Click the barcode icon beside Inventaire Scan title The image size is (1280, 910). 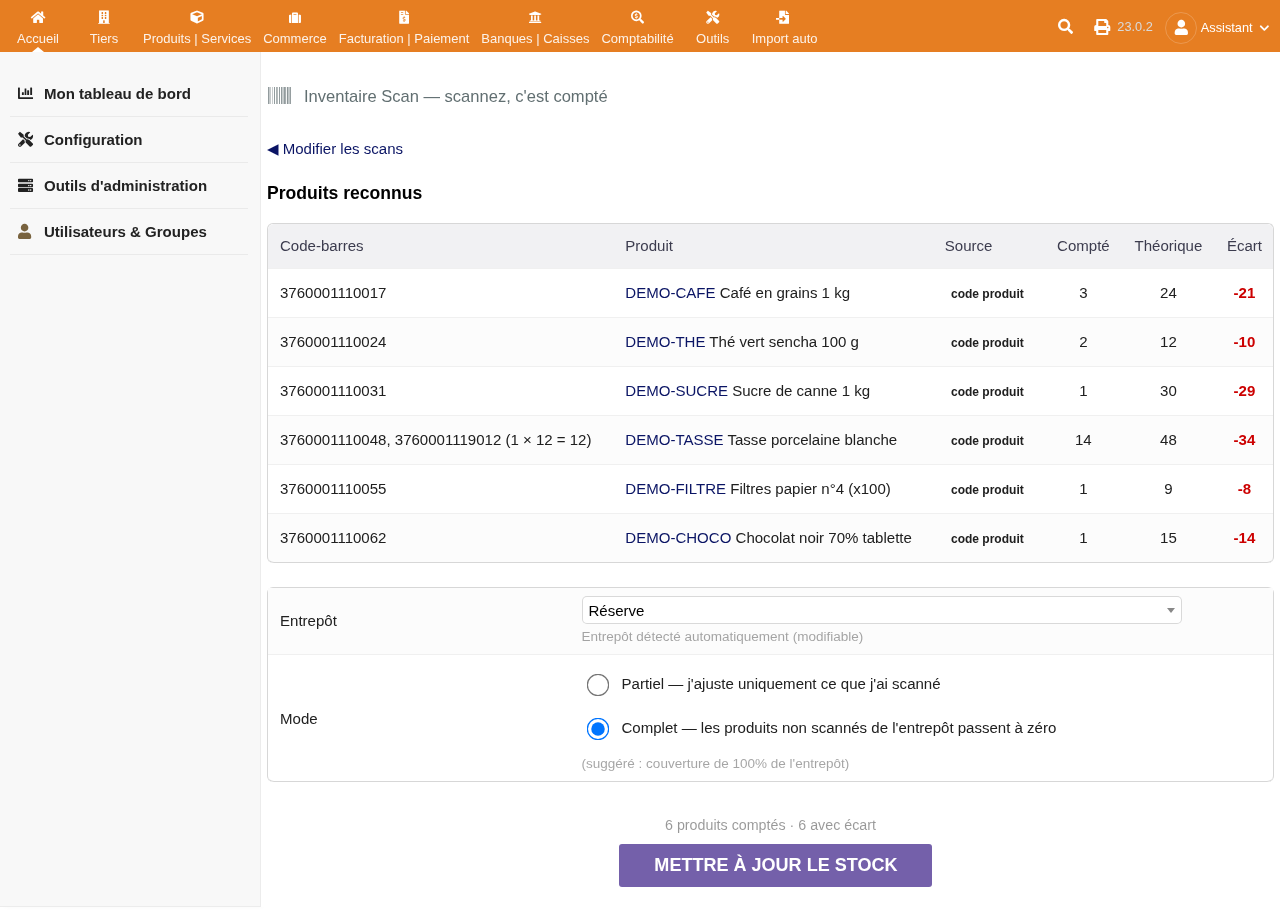(279, 96)
